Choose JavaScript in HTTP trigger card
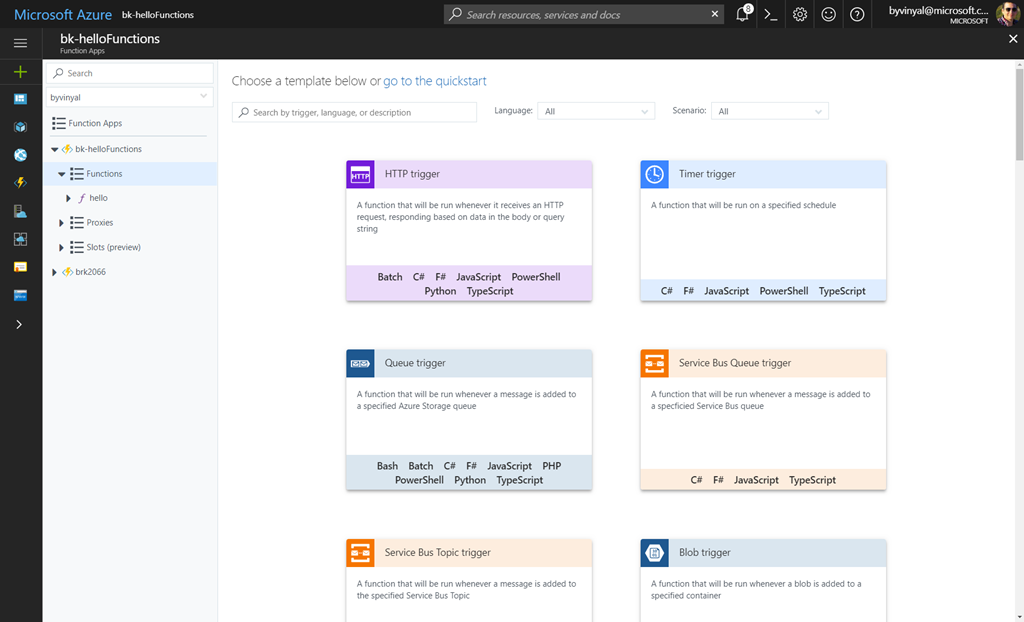The image size is (1024, 622). pos(479,277)
